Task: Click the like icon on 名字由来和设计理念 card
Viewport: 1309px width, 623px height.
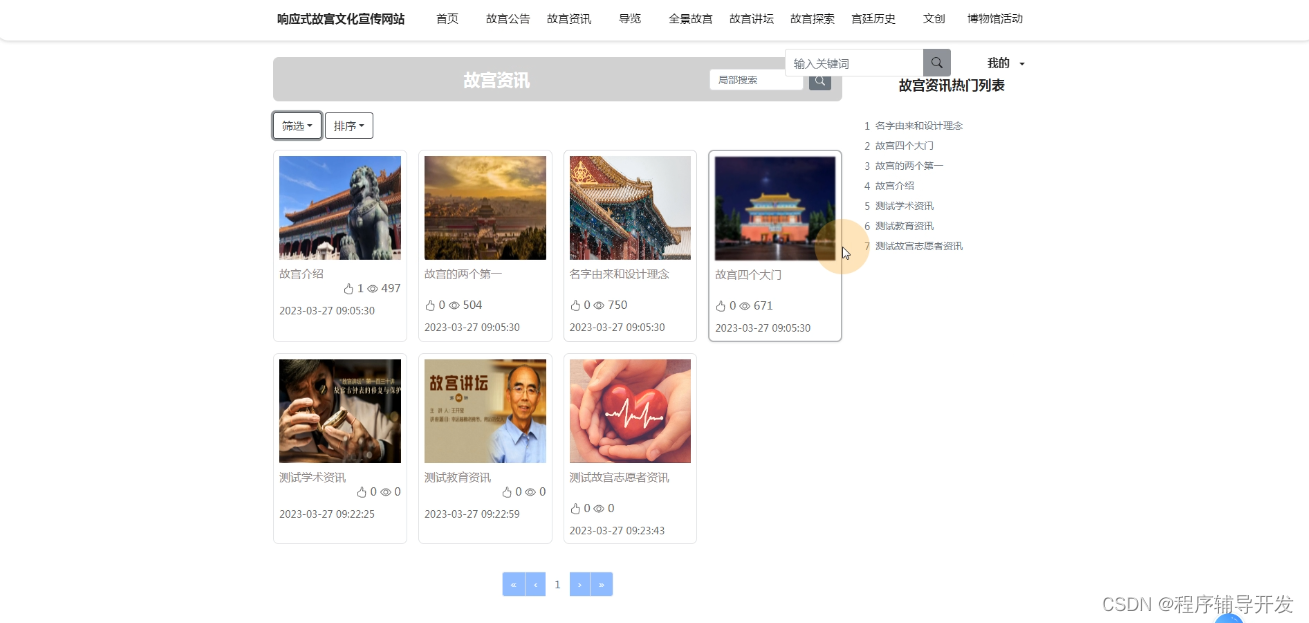Action: [576, 306]
